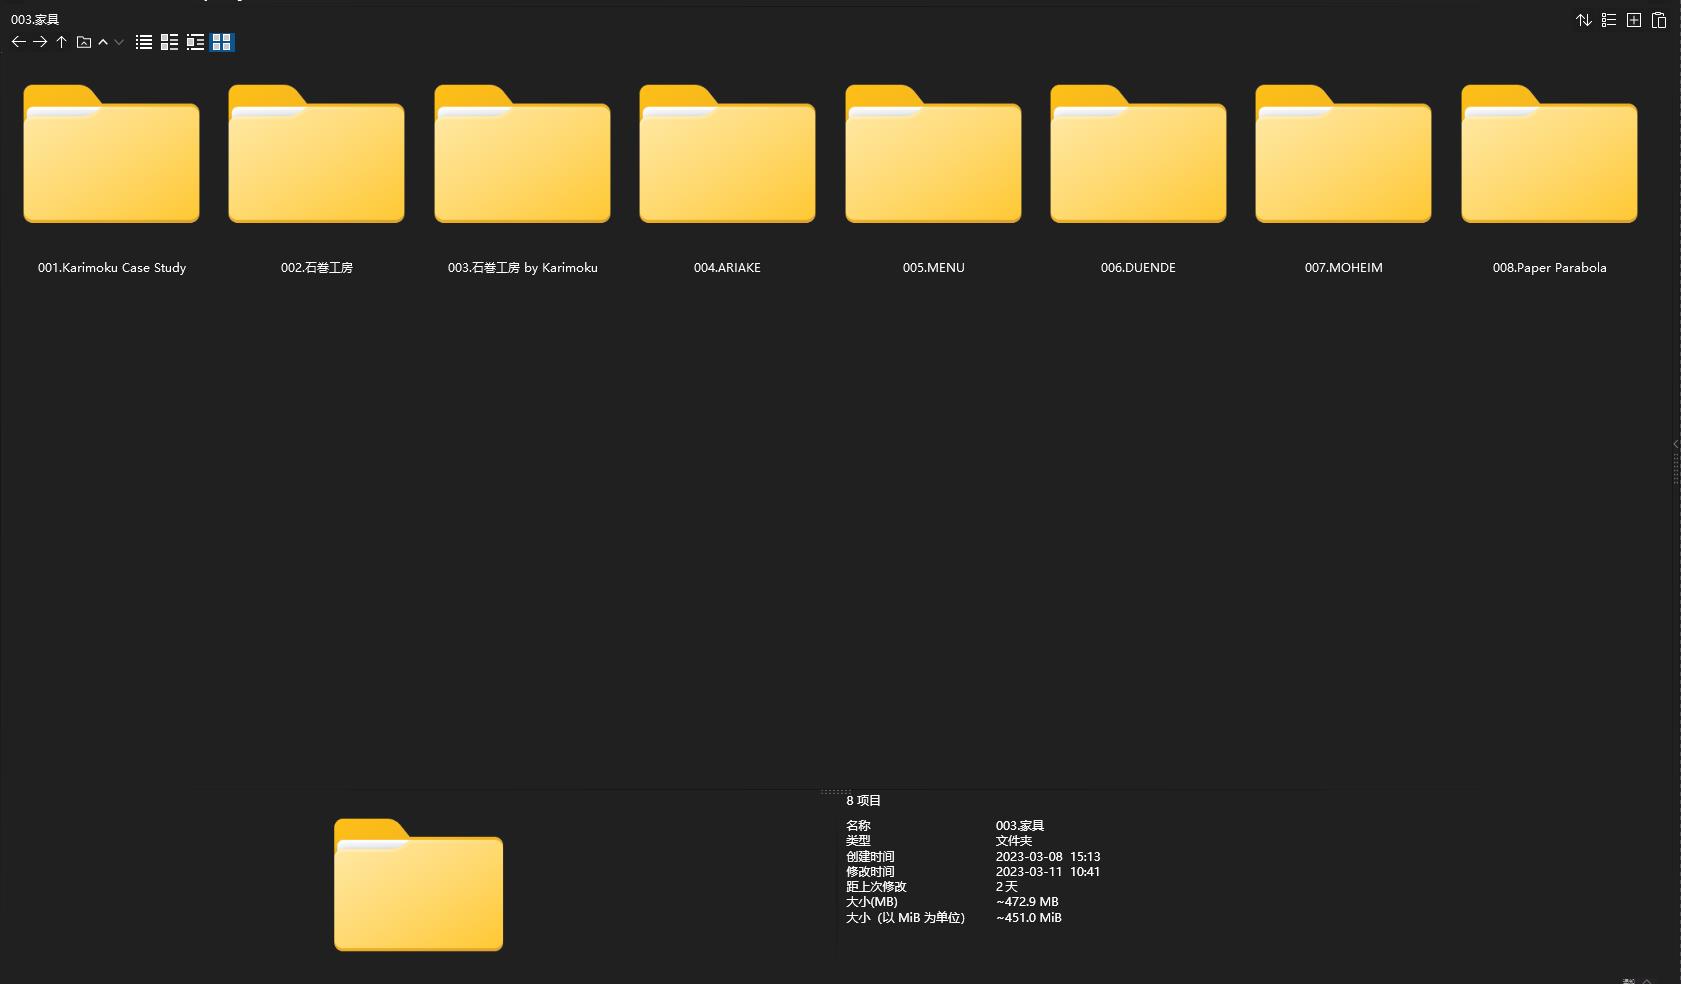Switch to tiles with details view
This screenshot has width=1681, height=984.
point(195,42)
